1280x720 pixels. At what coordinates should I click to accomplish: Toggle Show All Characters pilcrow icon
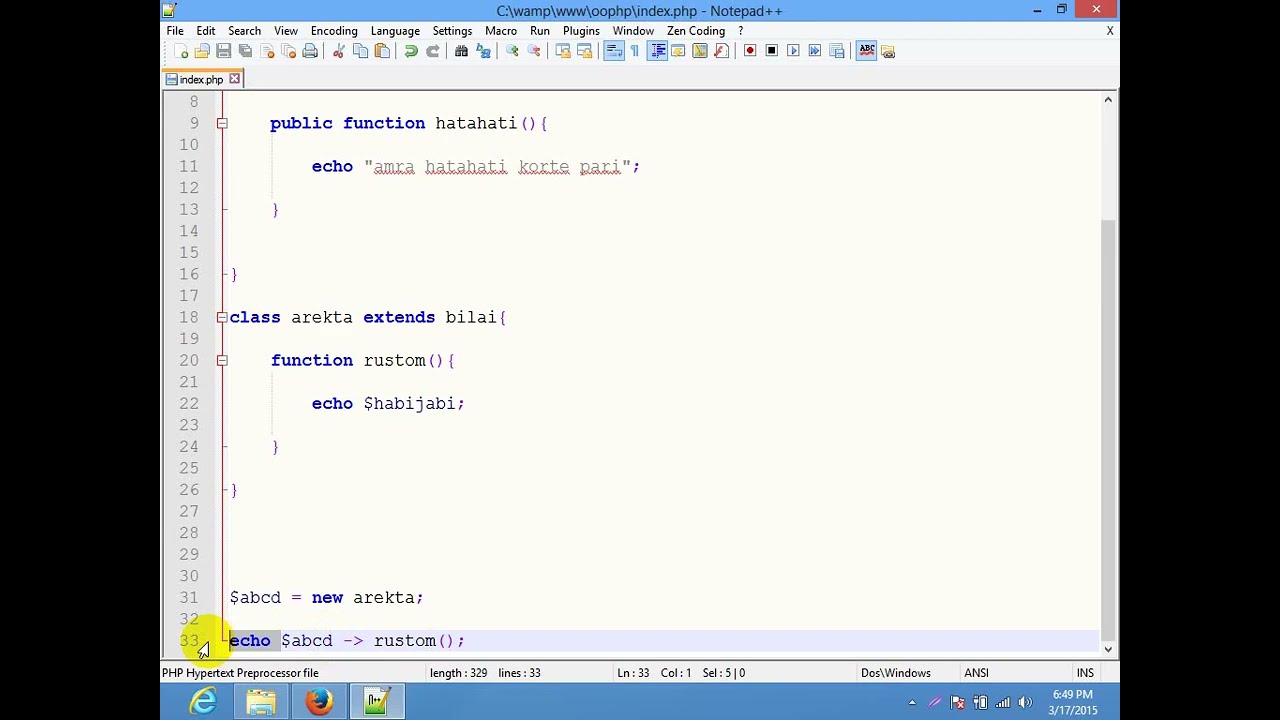635,51
